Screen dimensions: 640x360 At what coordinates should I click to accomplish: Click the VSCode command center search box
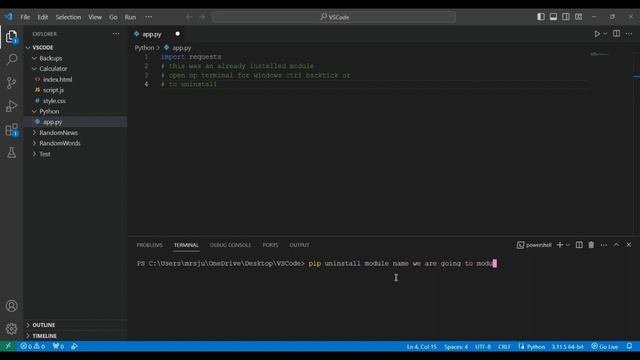[x=334, y=17]
